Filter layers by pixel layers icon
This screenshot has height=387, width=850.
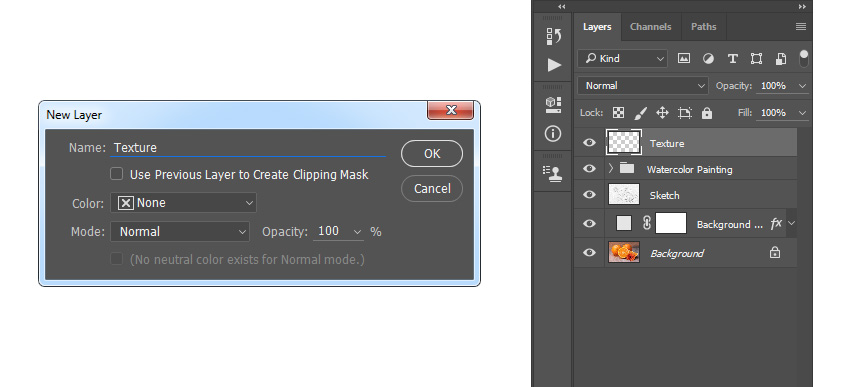pos(684,59)
